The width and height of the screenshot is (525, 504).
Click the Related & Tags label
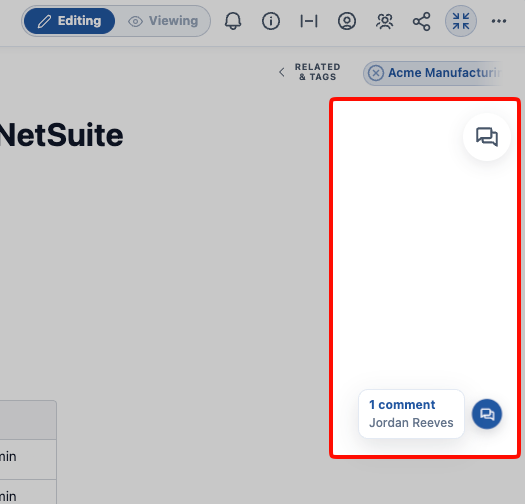(x=317, y=72)
